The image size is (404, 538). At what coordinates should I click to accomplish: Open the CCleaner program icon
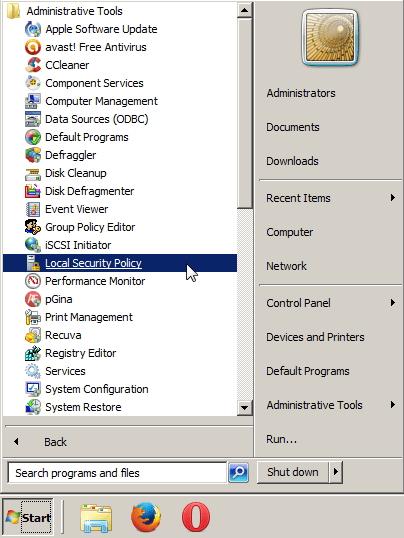(x=33, y=65)
